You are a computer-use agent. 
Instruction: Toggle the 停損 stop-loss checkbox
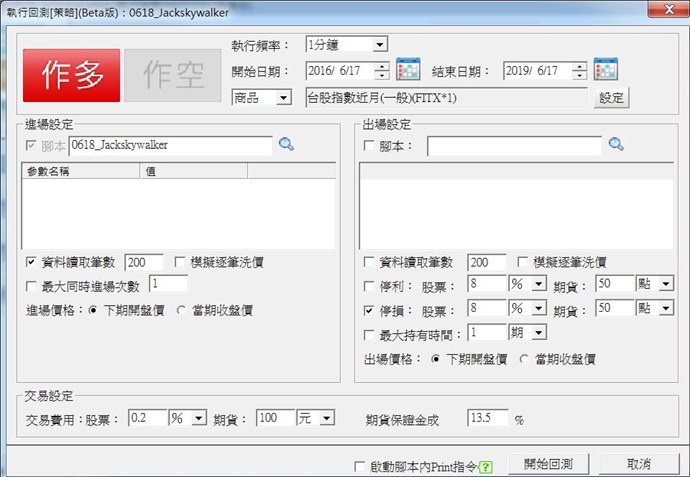[x=368, y=308]
